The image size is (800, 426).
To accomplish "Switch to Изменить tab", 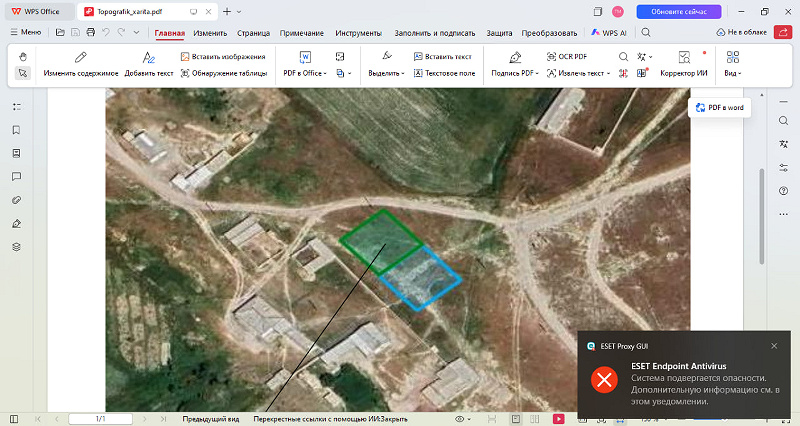I will coord(210,33).
